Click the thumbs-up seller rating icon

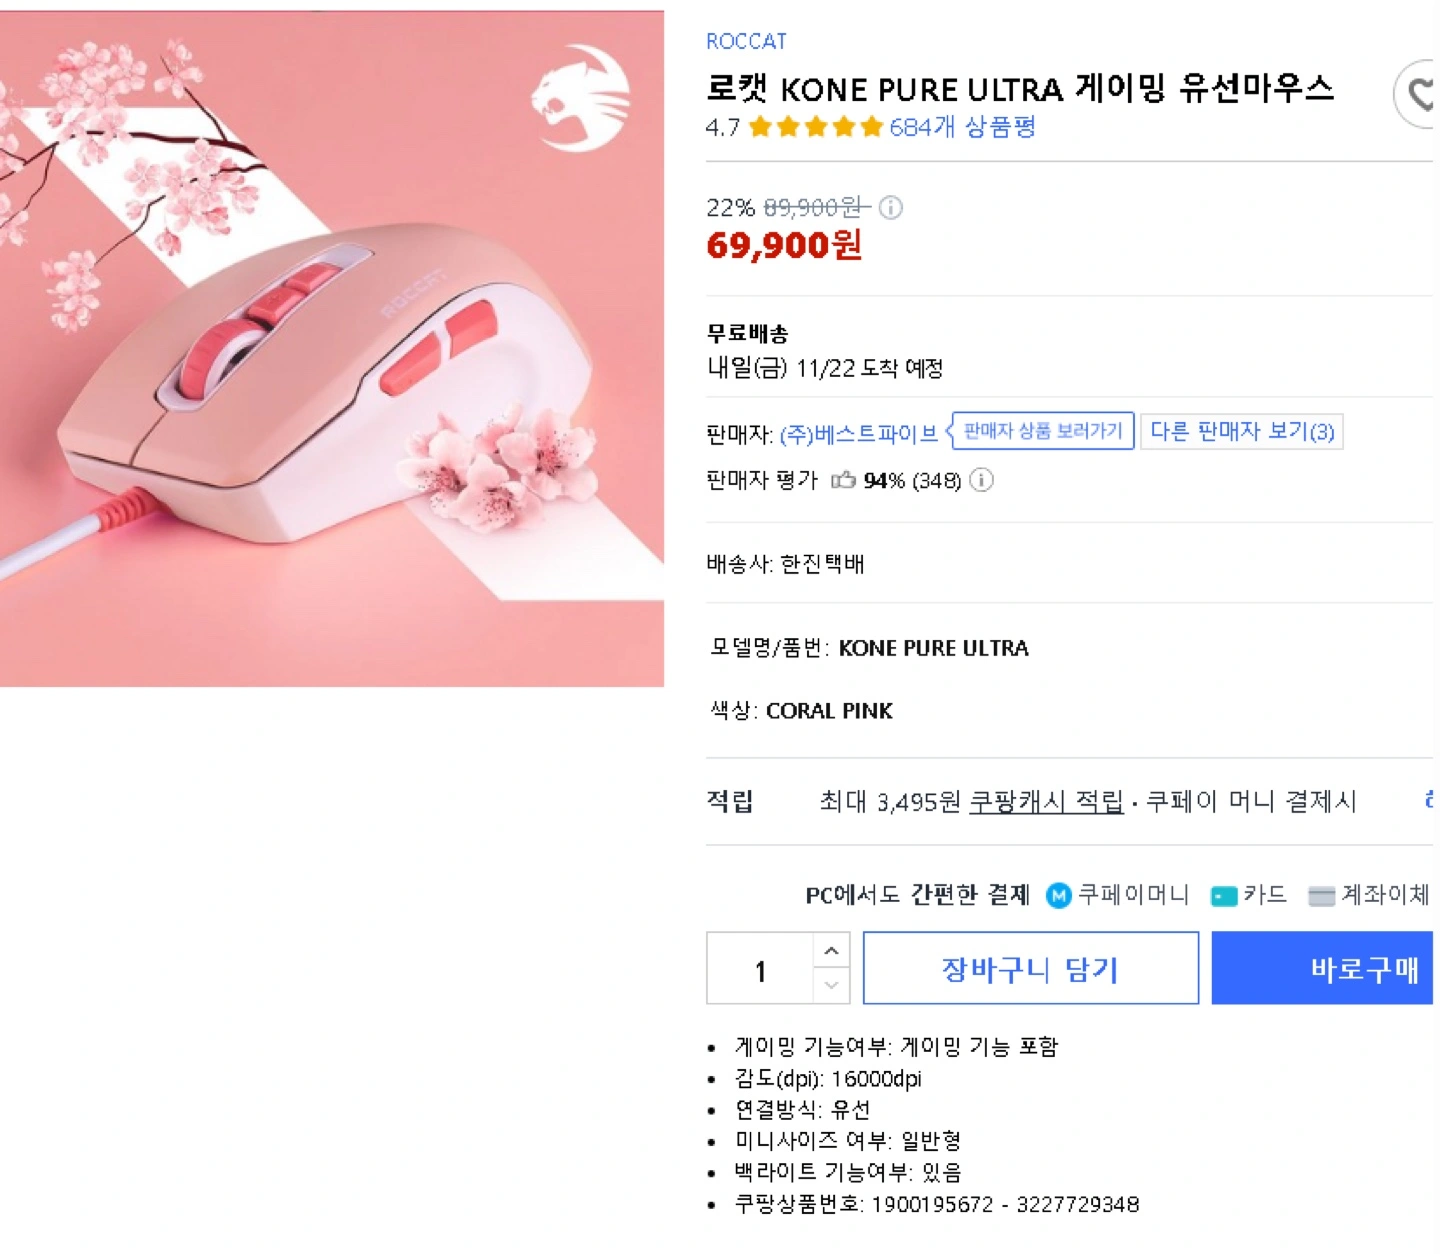point(843,481)
